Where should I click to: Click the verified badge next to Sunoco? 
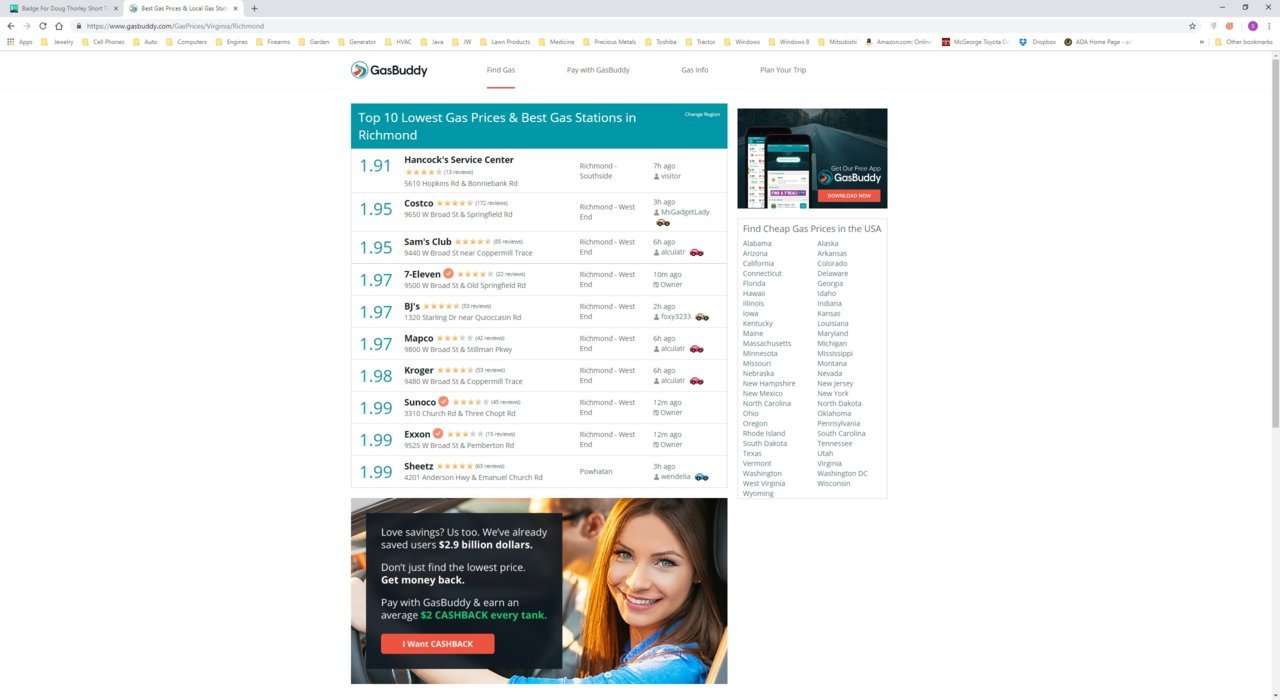click(x=443, y=402)
